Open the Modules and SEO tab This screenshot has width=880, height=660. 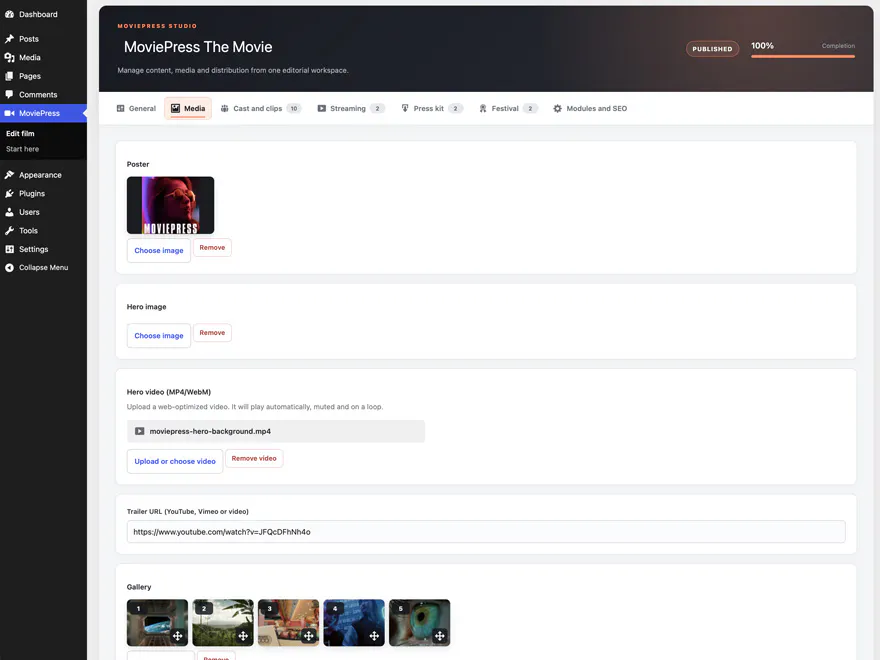click(x=590, y=108)
